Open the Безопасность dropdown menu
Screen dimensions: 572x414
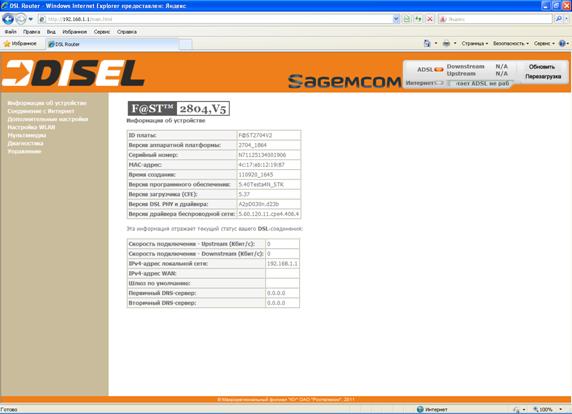[x=511, y=43]
